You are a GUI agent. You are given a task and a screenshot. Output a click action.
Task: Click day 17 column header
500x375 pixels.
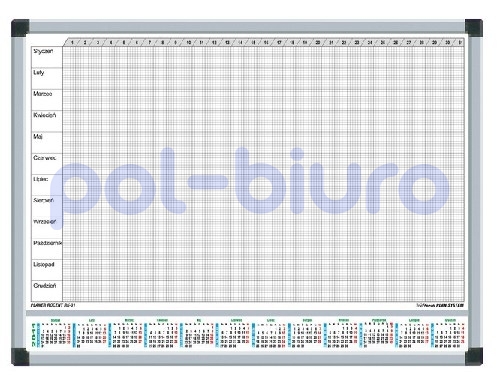tap(279, 42)
